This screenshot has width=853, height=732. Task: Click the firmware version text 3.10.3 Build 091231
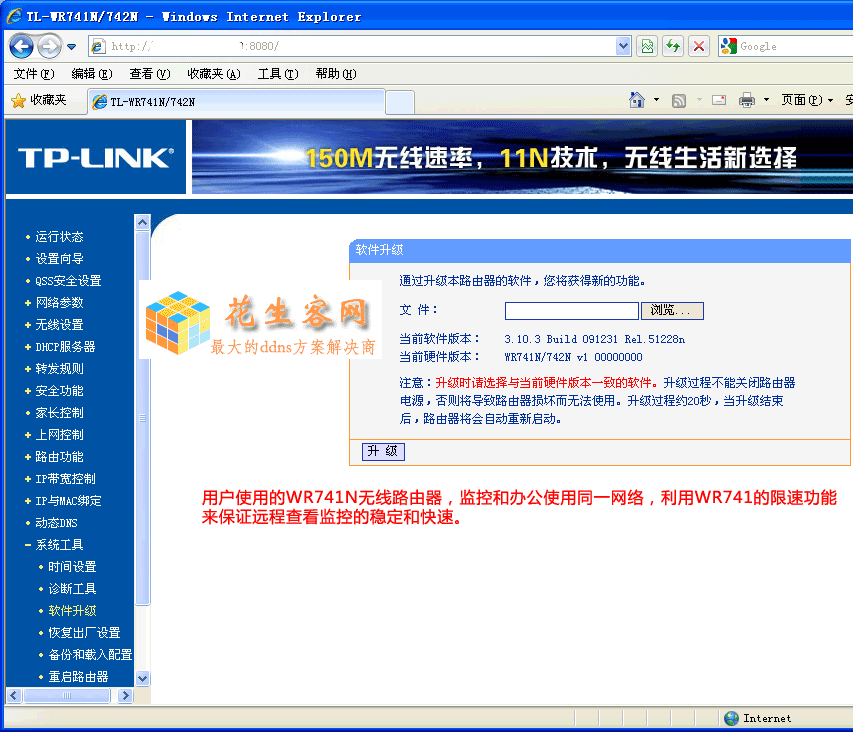click(595, 339)
